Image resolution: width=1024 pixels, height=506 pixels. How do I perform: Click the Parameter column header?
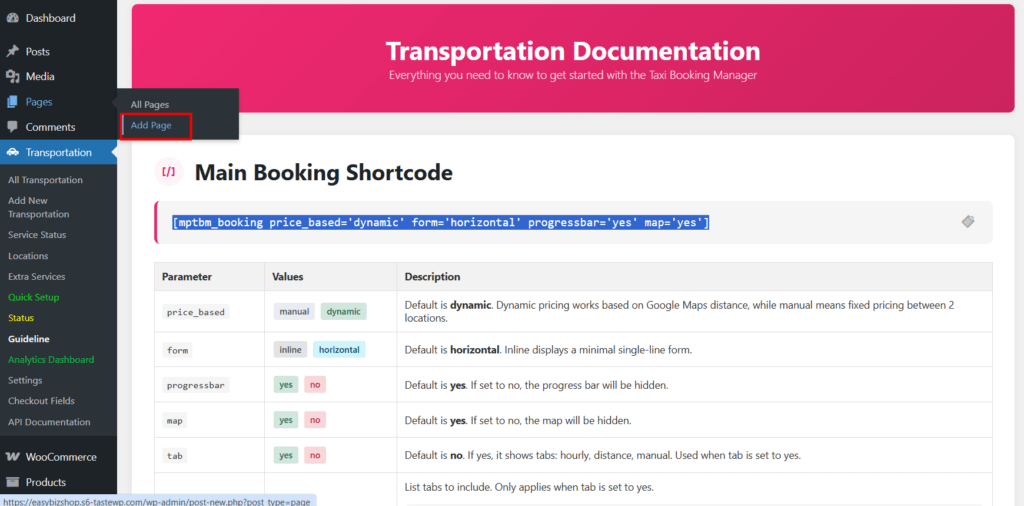(x=210, y=277)
